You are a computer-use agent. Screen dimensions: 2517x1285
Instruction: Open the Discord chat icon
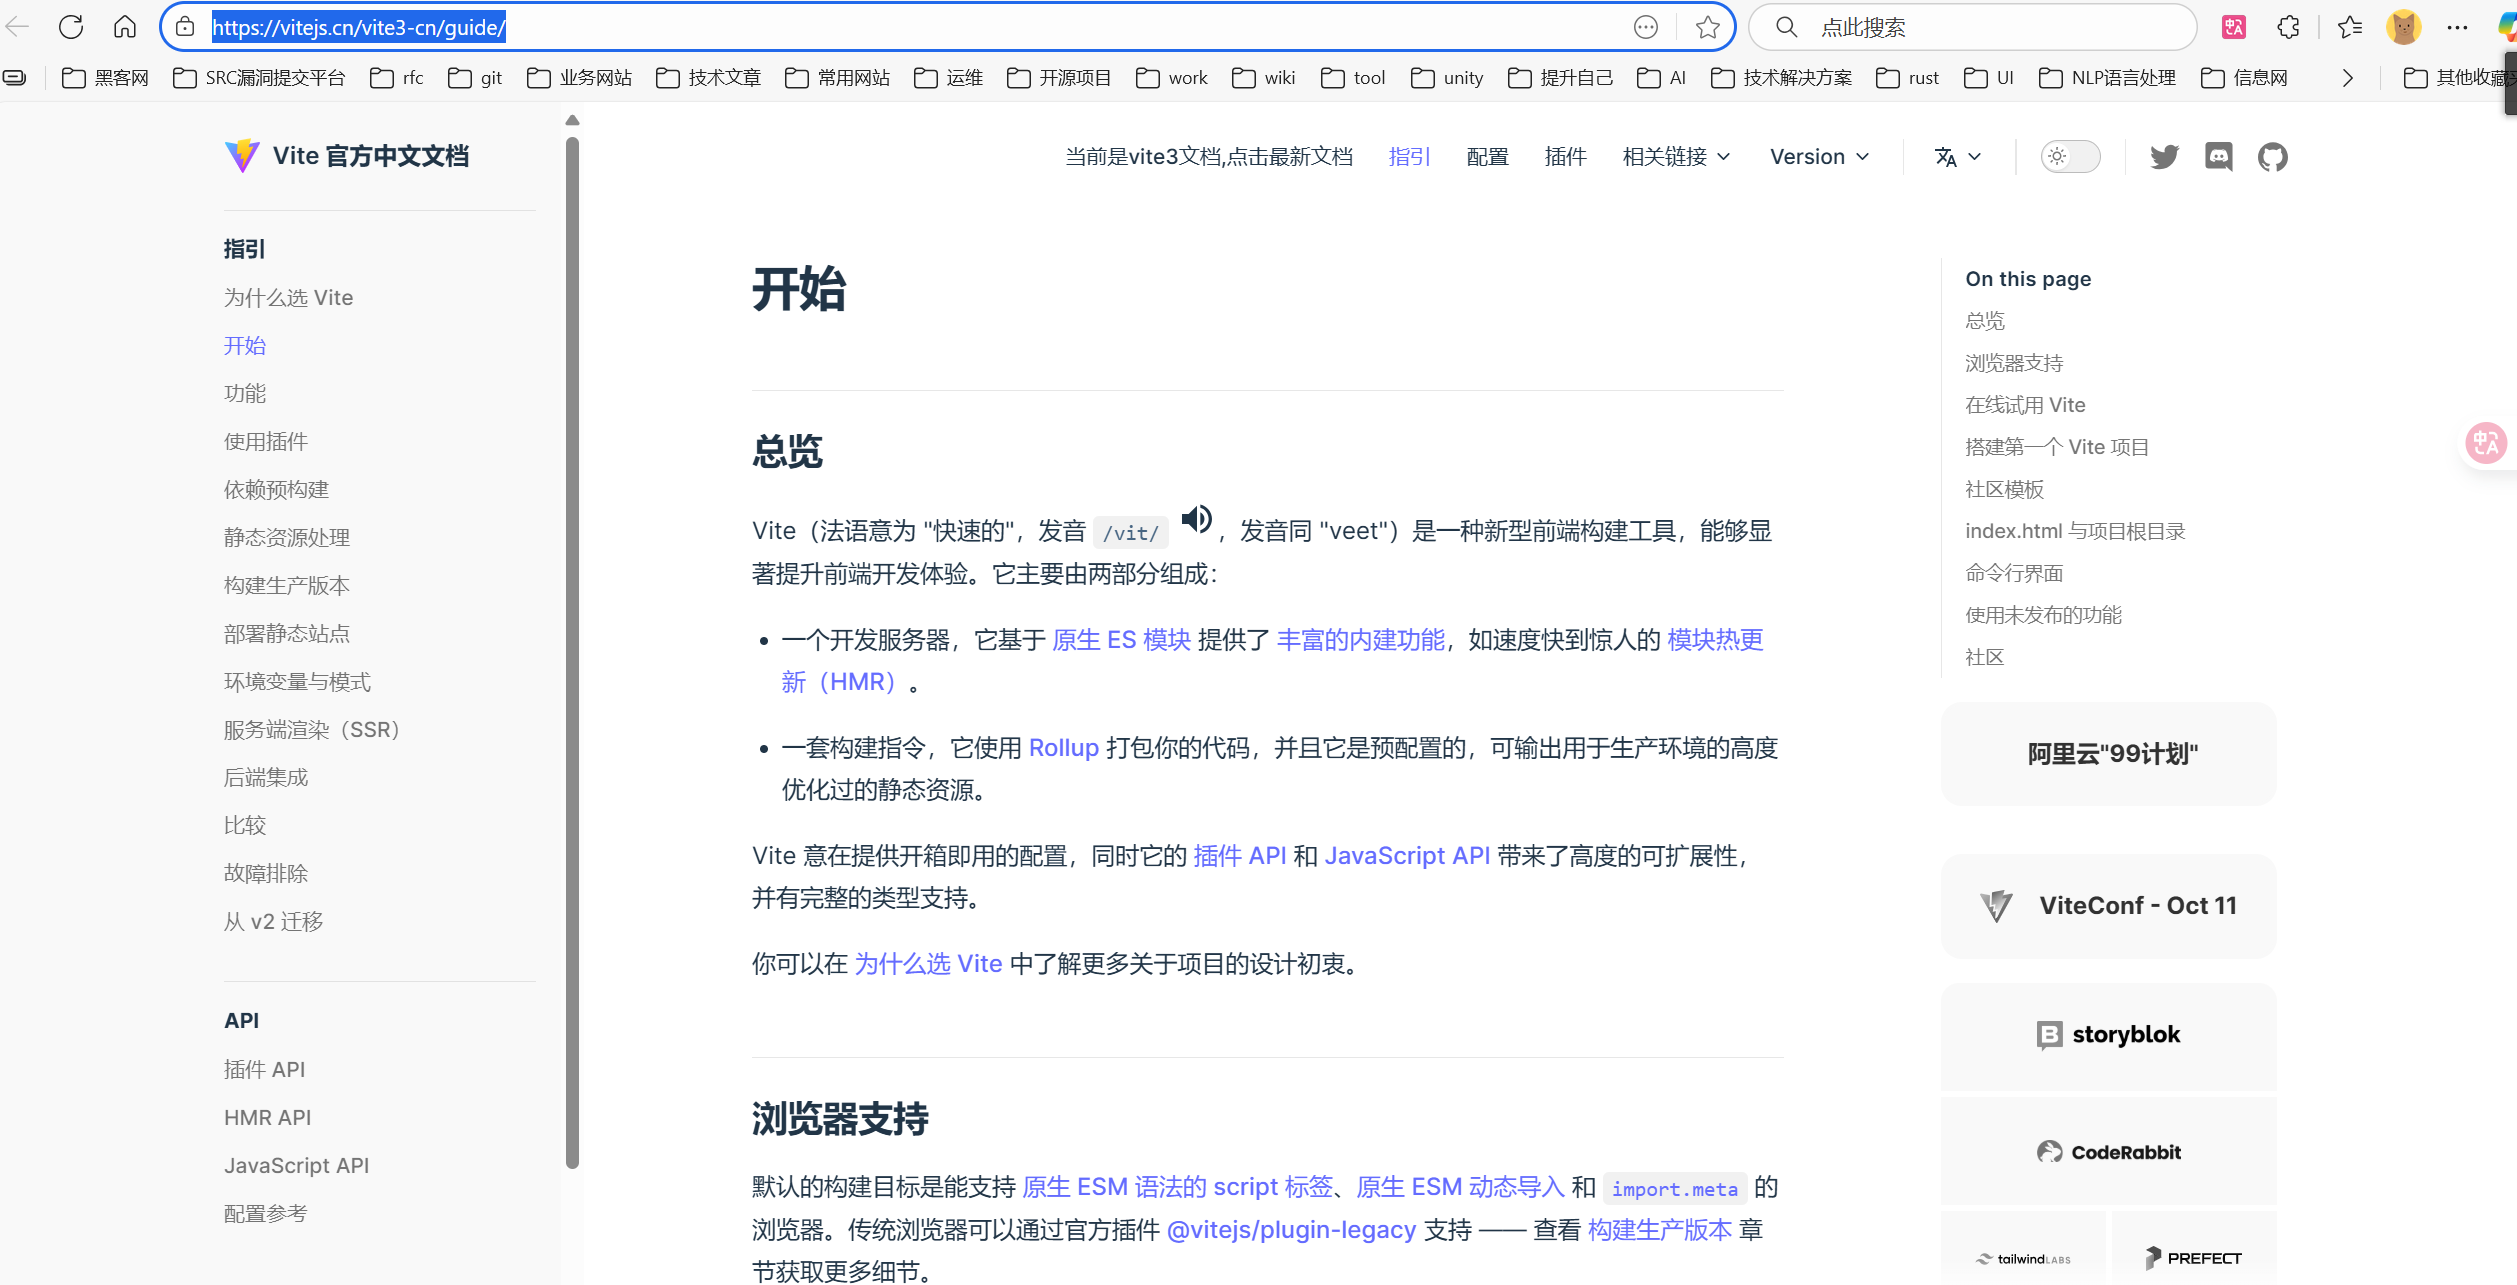(2218, 157)
